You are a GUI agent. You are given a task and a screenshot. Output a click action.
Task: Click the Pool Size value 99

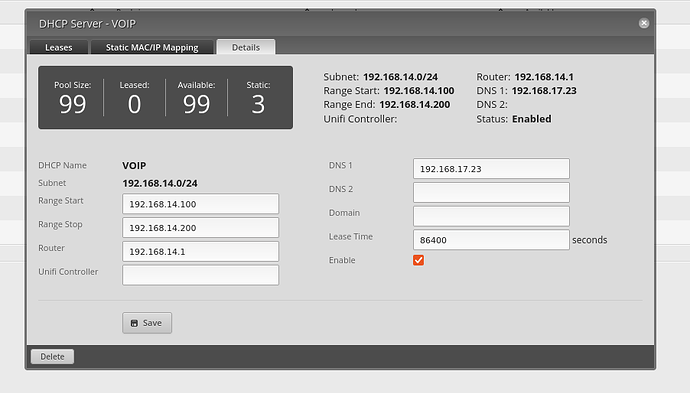73,105
